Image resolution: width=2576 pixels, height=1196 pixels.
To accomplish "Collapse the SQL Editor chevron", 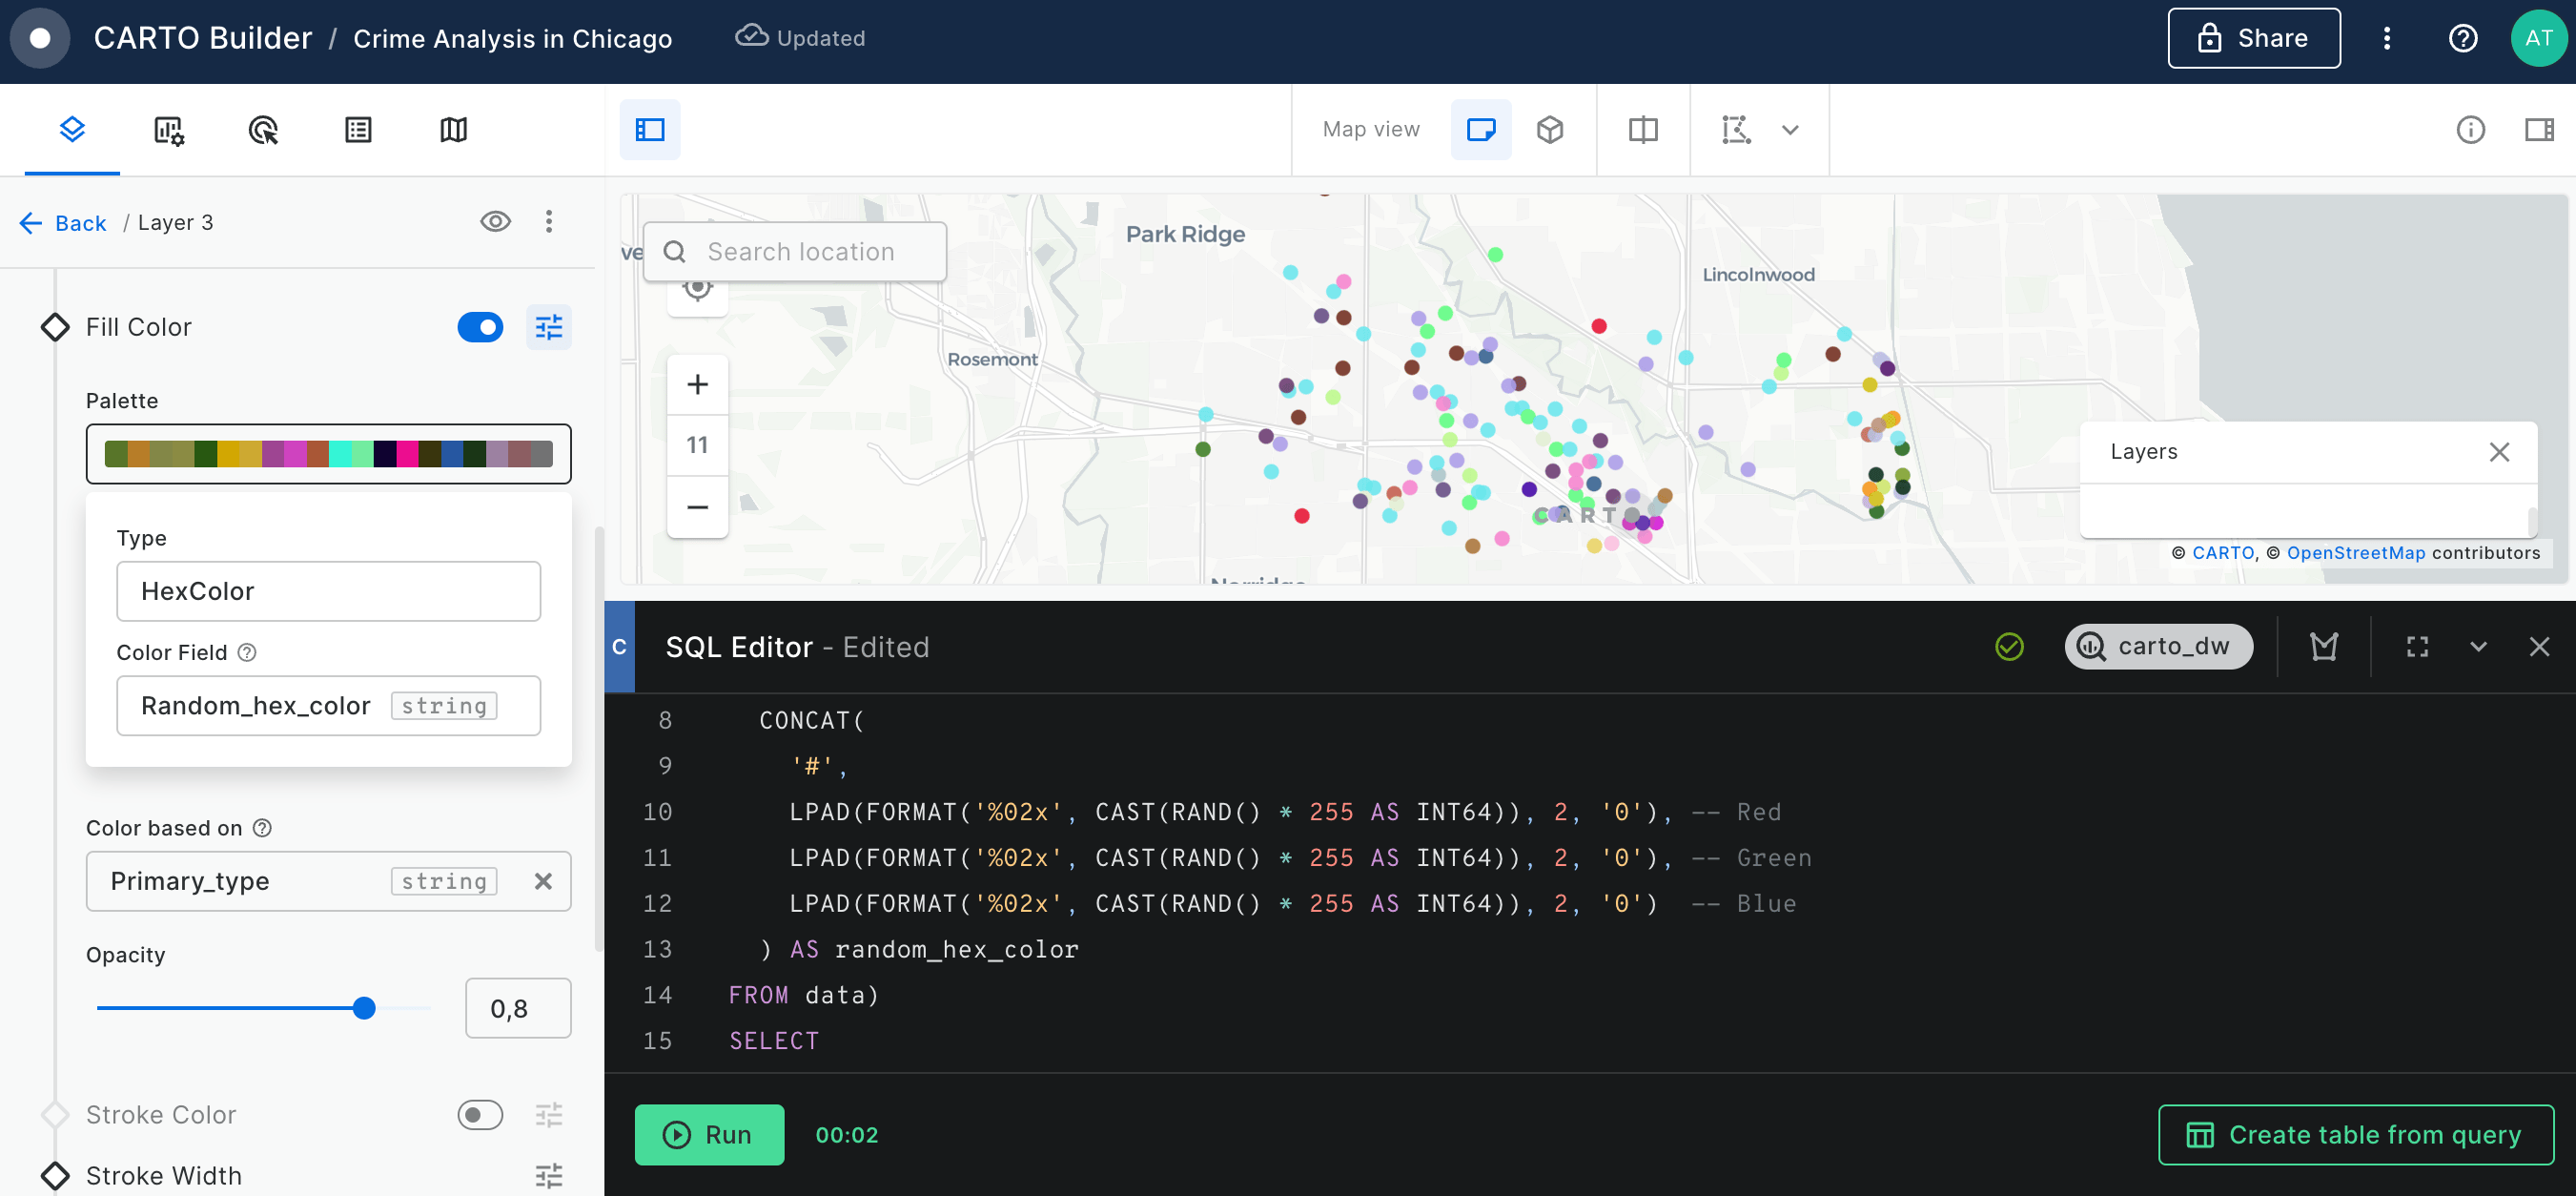I will (2477, 646).
